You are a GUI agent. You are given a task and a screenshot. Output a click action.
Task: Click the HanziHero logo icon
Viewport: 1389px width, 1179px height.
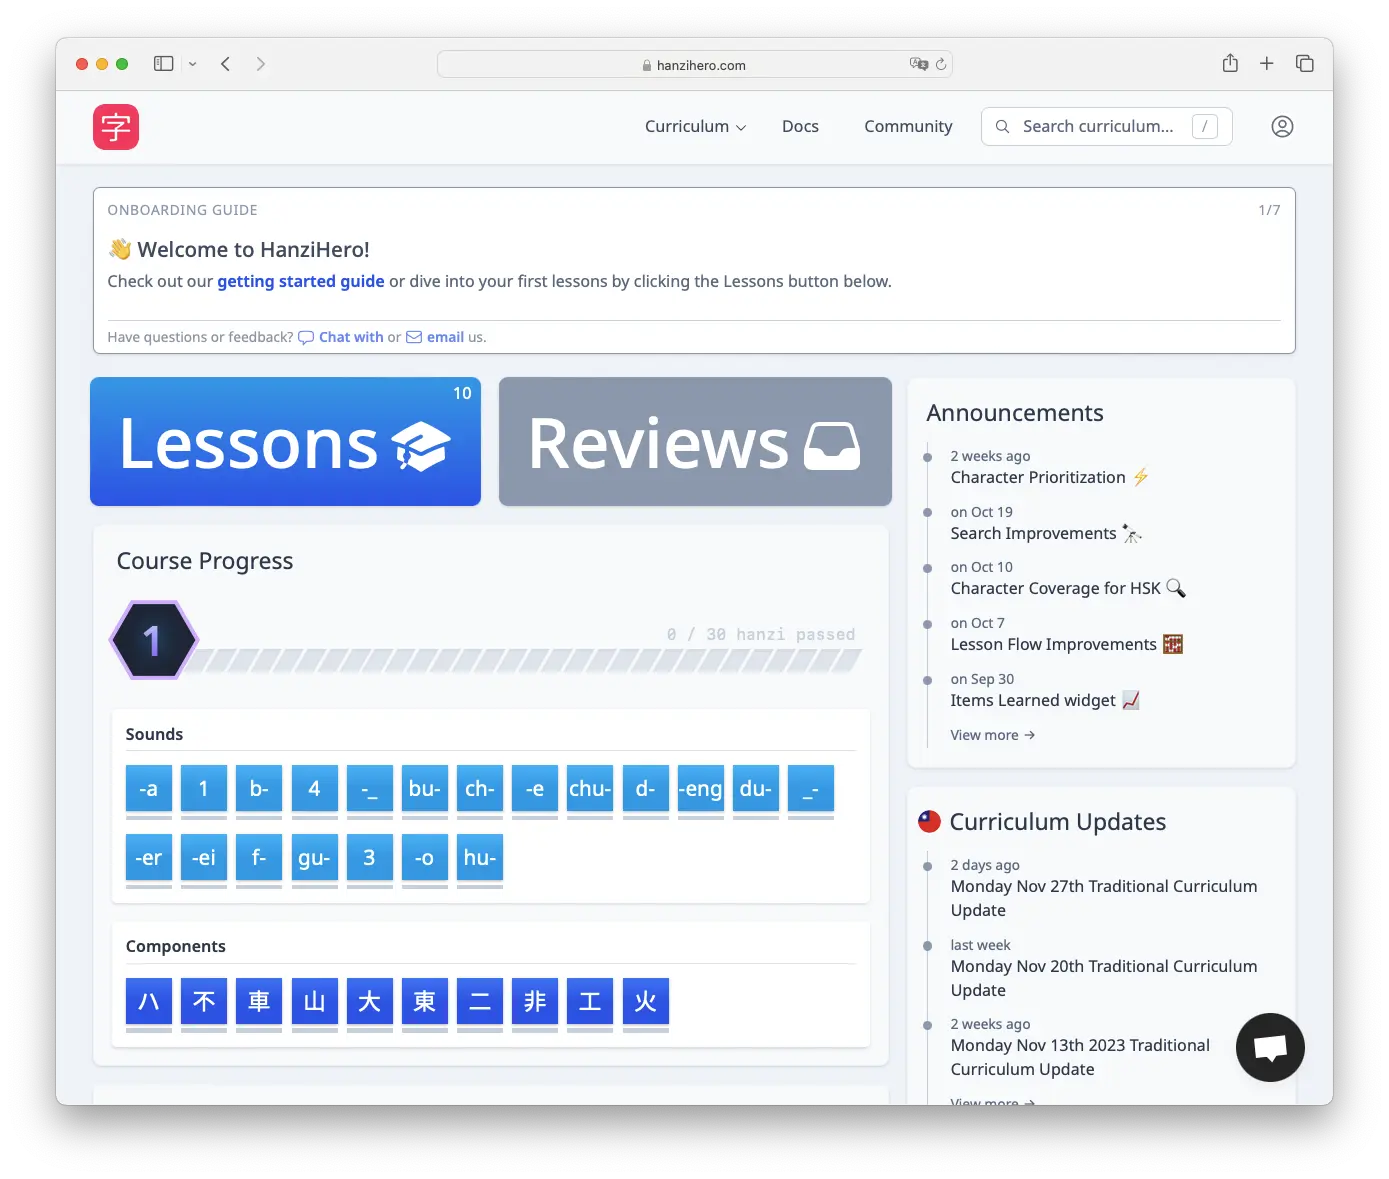pos(116,127)
